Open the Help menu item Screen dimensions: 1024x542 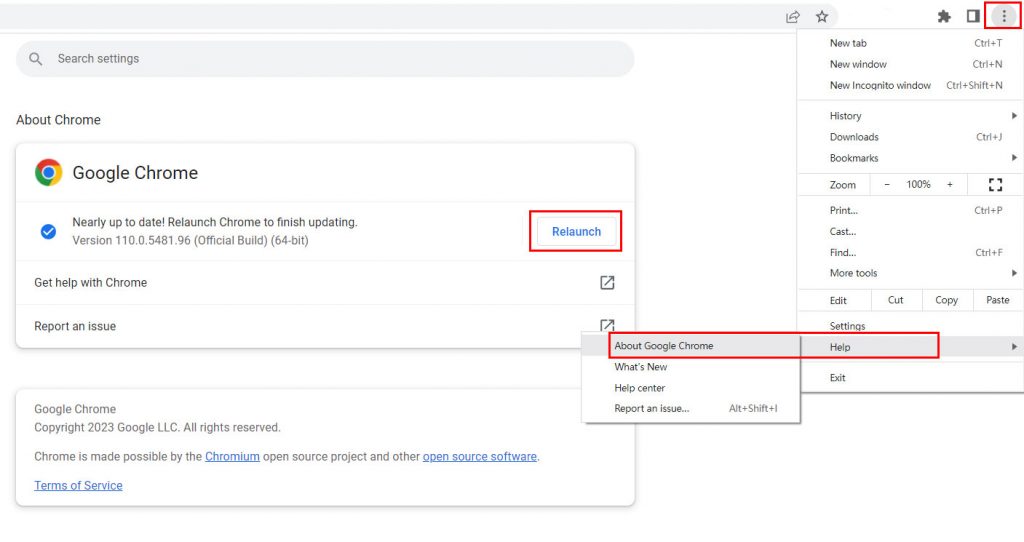(910, 347)
